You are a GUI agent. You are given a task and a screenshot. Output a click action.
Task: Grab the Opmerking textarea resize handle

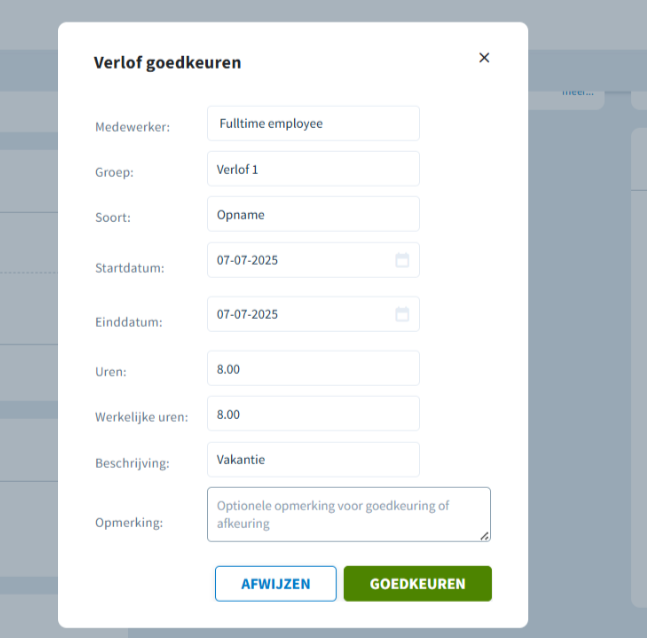tap(485, 536)
